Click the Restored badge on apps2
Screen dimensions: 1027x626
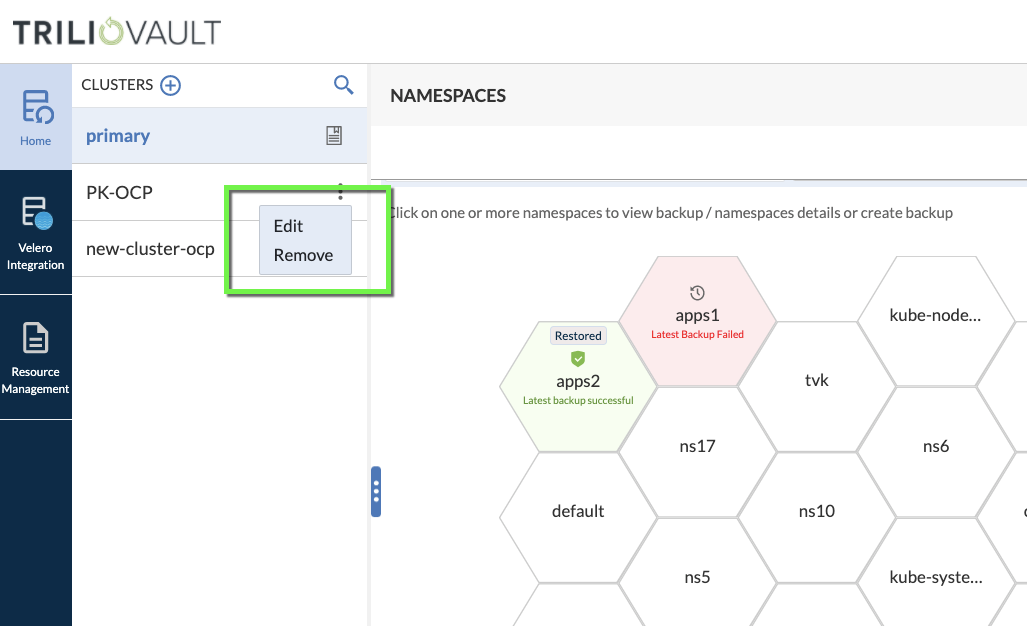point(578,336)
